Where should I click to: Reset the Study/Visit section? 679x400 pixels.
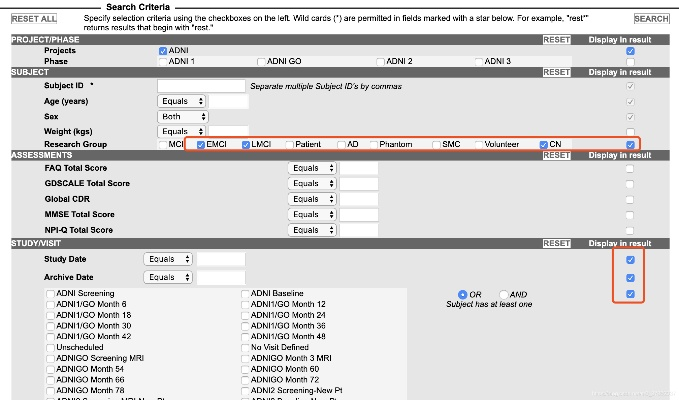tap(556, 243)
